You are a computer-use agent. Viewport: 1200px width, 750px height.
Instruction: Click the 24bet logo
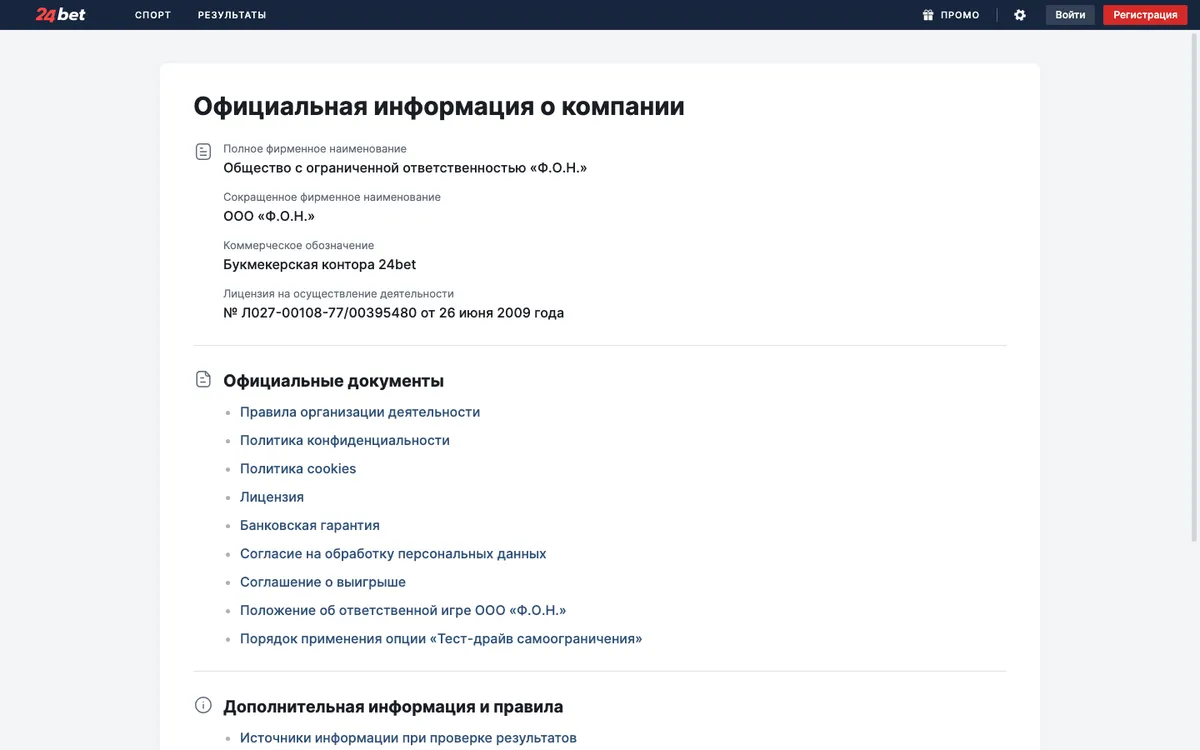coord(61,14)
